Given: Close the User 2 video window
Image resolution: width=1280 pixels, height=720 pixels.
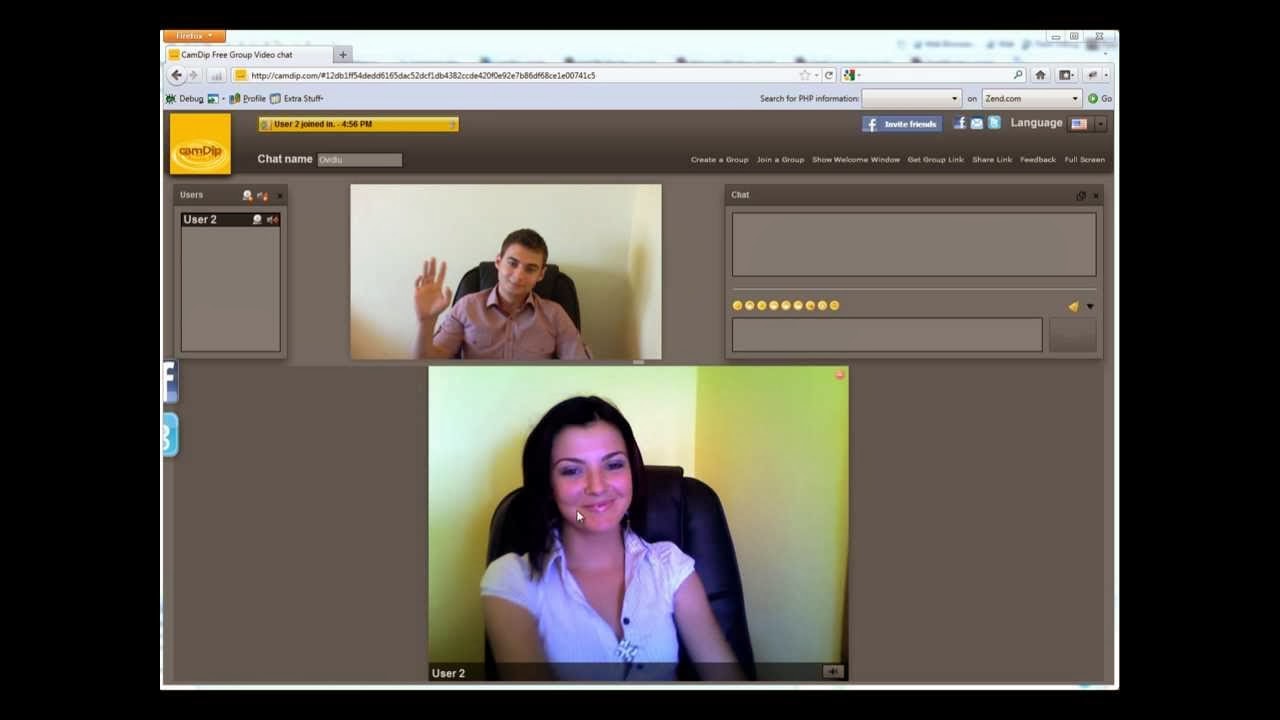Looking at the screenshot, I should (x=840, y=375).
